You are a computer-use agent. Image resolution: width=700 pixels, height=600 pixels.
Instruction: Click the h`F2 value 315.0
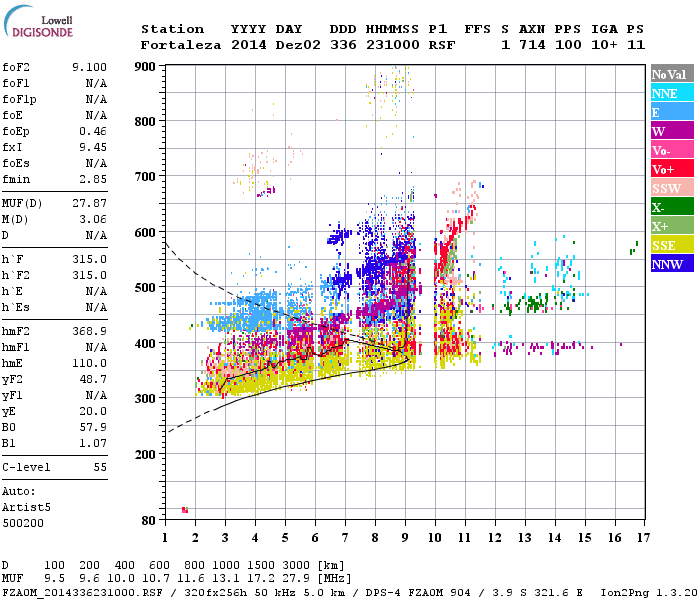pyautogui.click(x=89, y=275)
